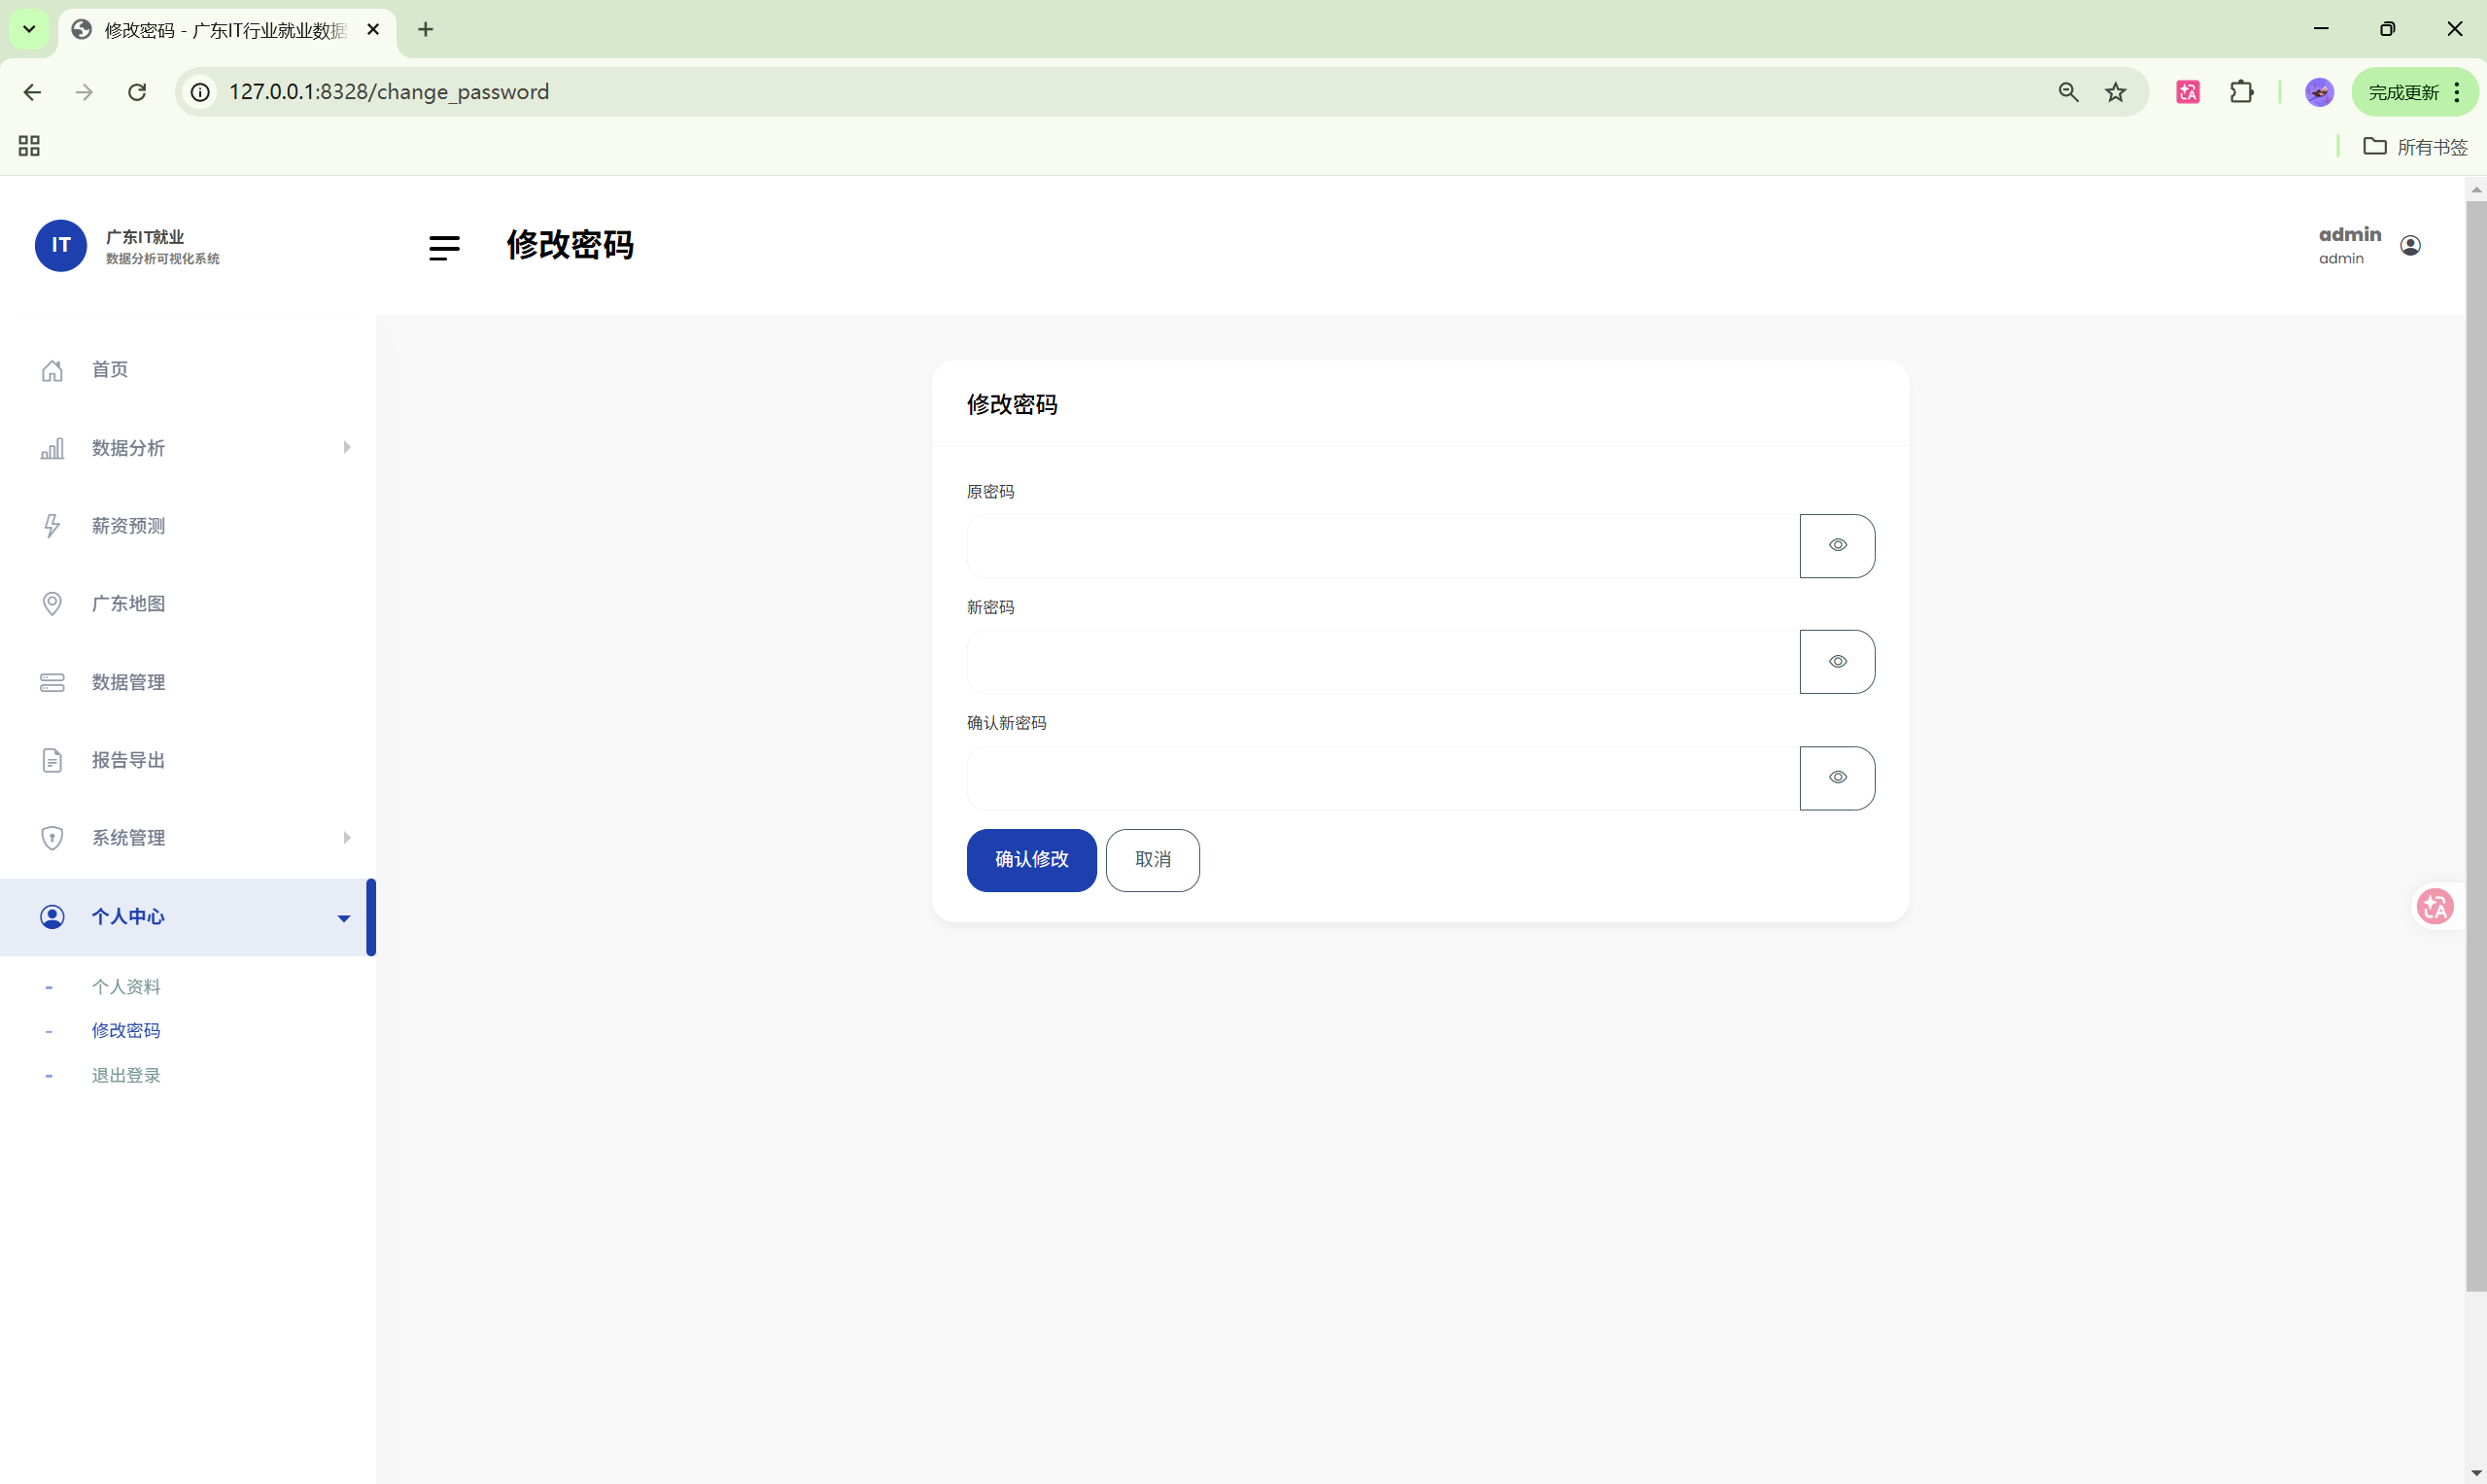Reveal the 新密码 field contents
The height and width of the screenshot is (1484, 2487).
pyautogui.click(x=1837, y=661)
